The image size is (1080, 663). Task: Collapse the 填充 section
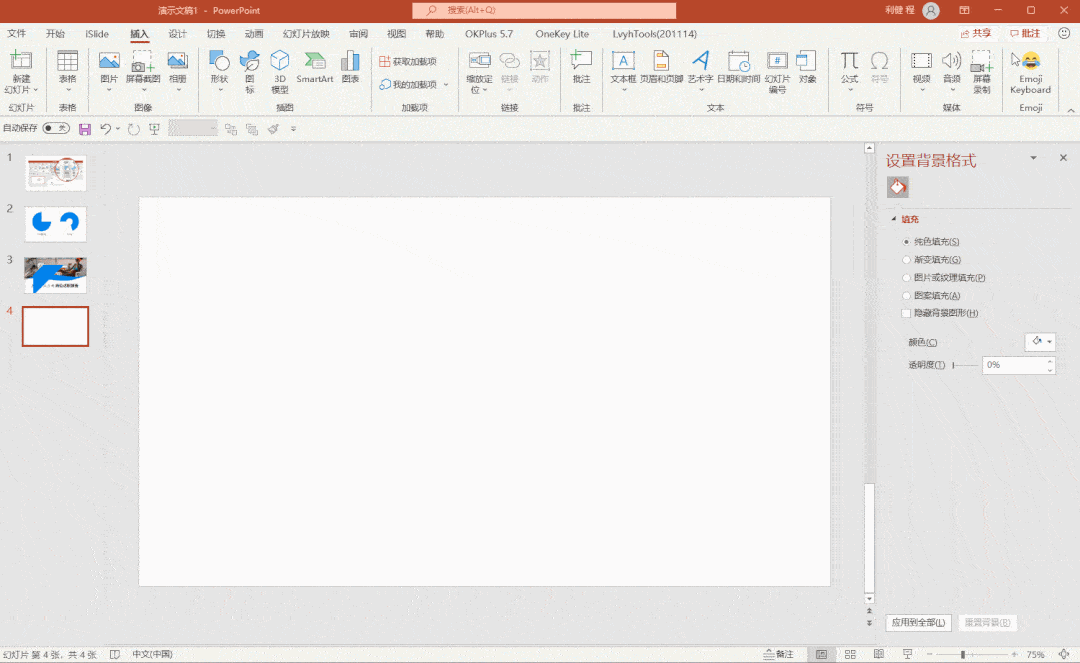[x=894, y=219]
